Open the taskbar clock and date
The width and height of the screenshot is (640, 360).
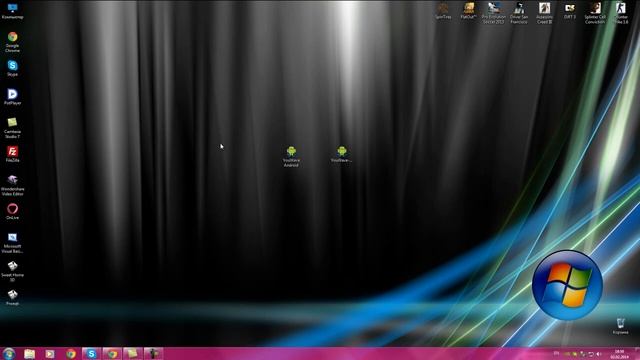click(x=620, y=354)
